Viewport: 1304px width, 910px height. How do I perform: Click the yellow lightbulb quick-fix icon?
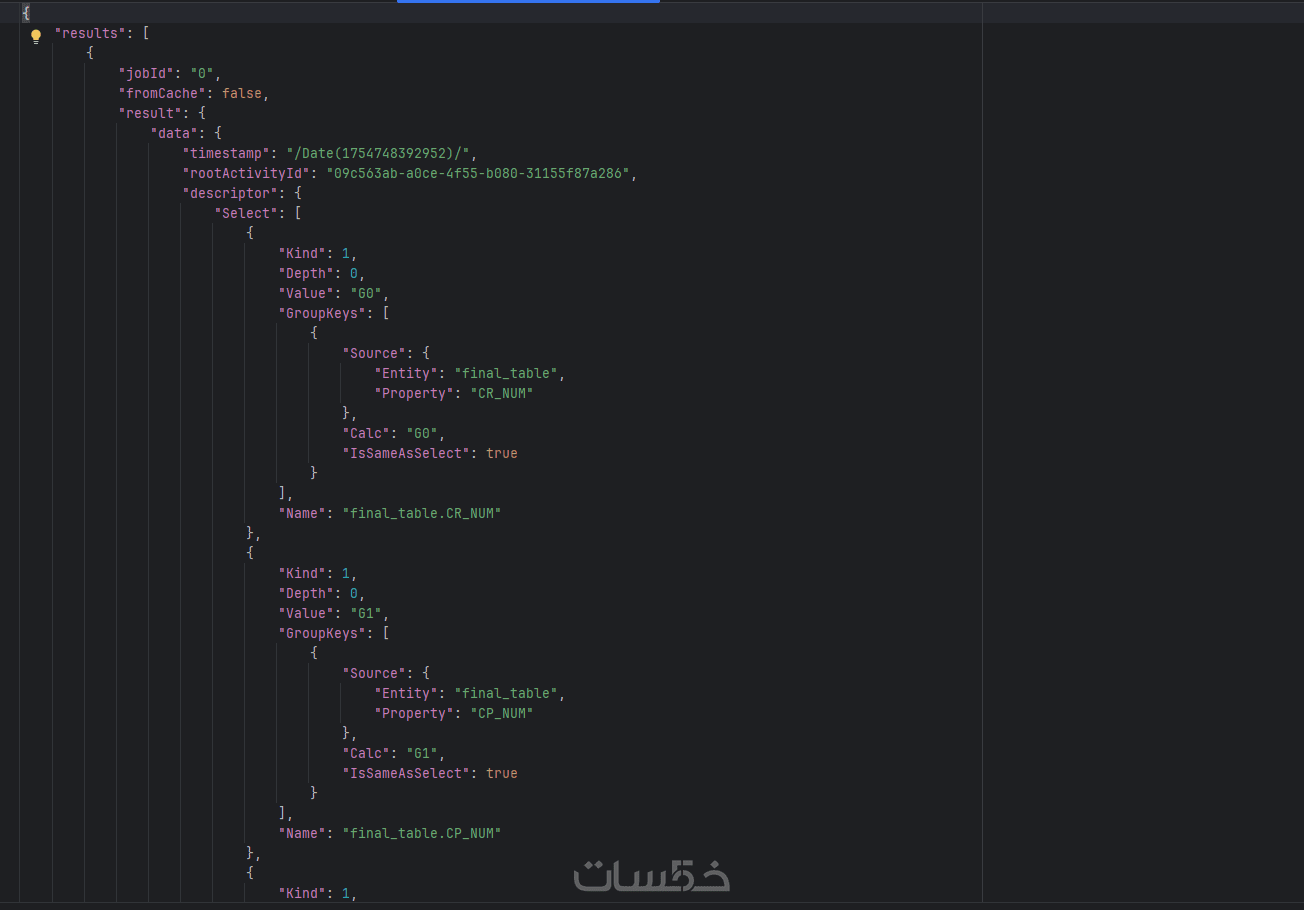pyautogui.click(x=36, y=36)
